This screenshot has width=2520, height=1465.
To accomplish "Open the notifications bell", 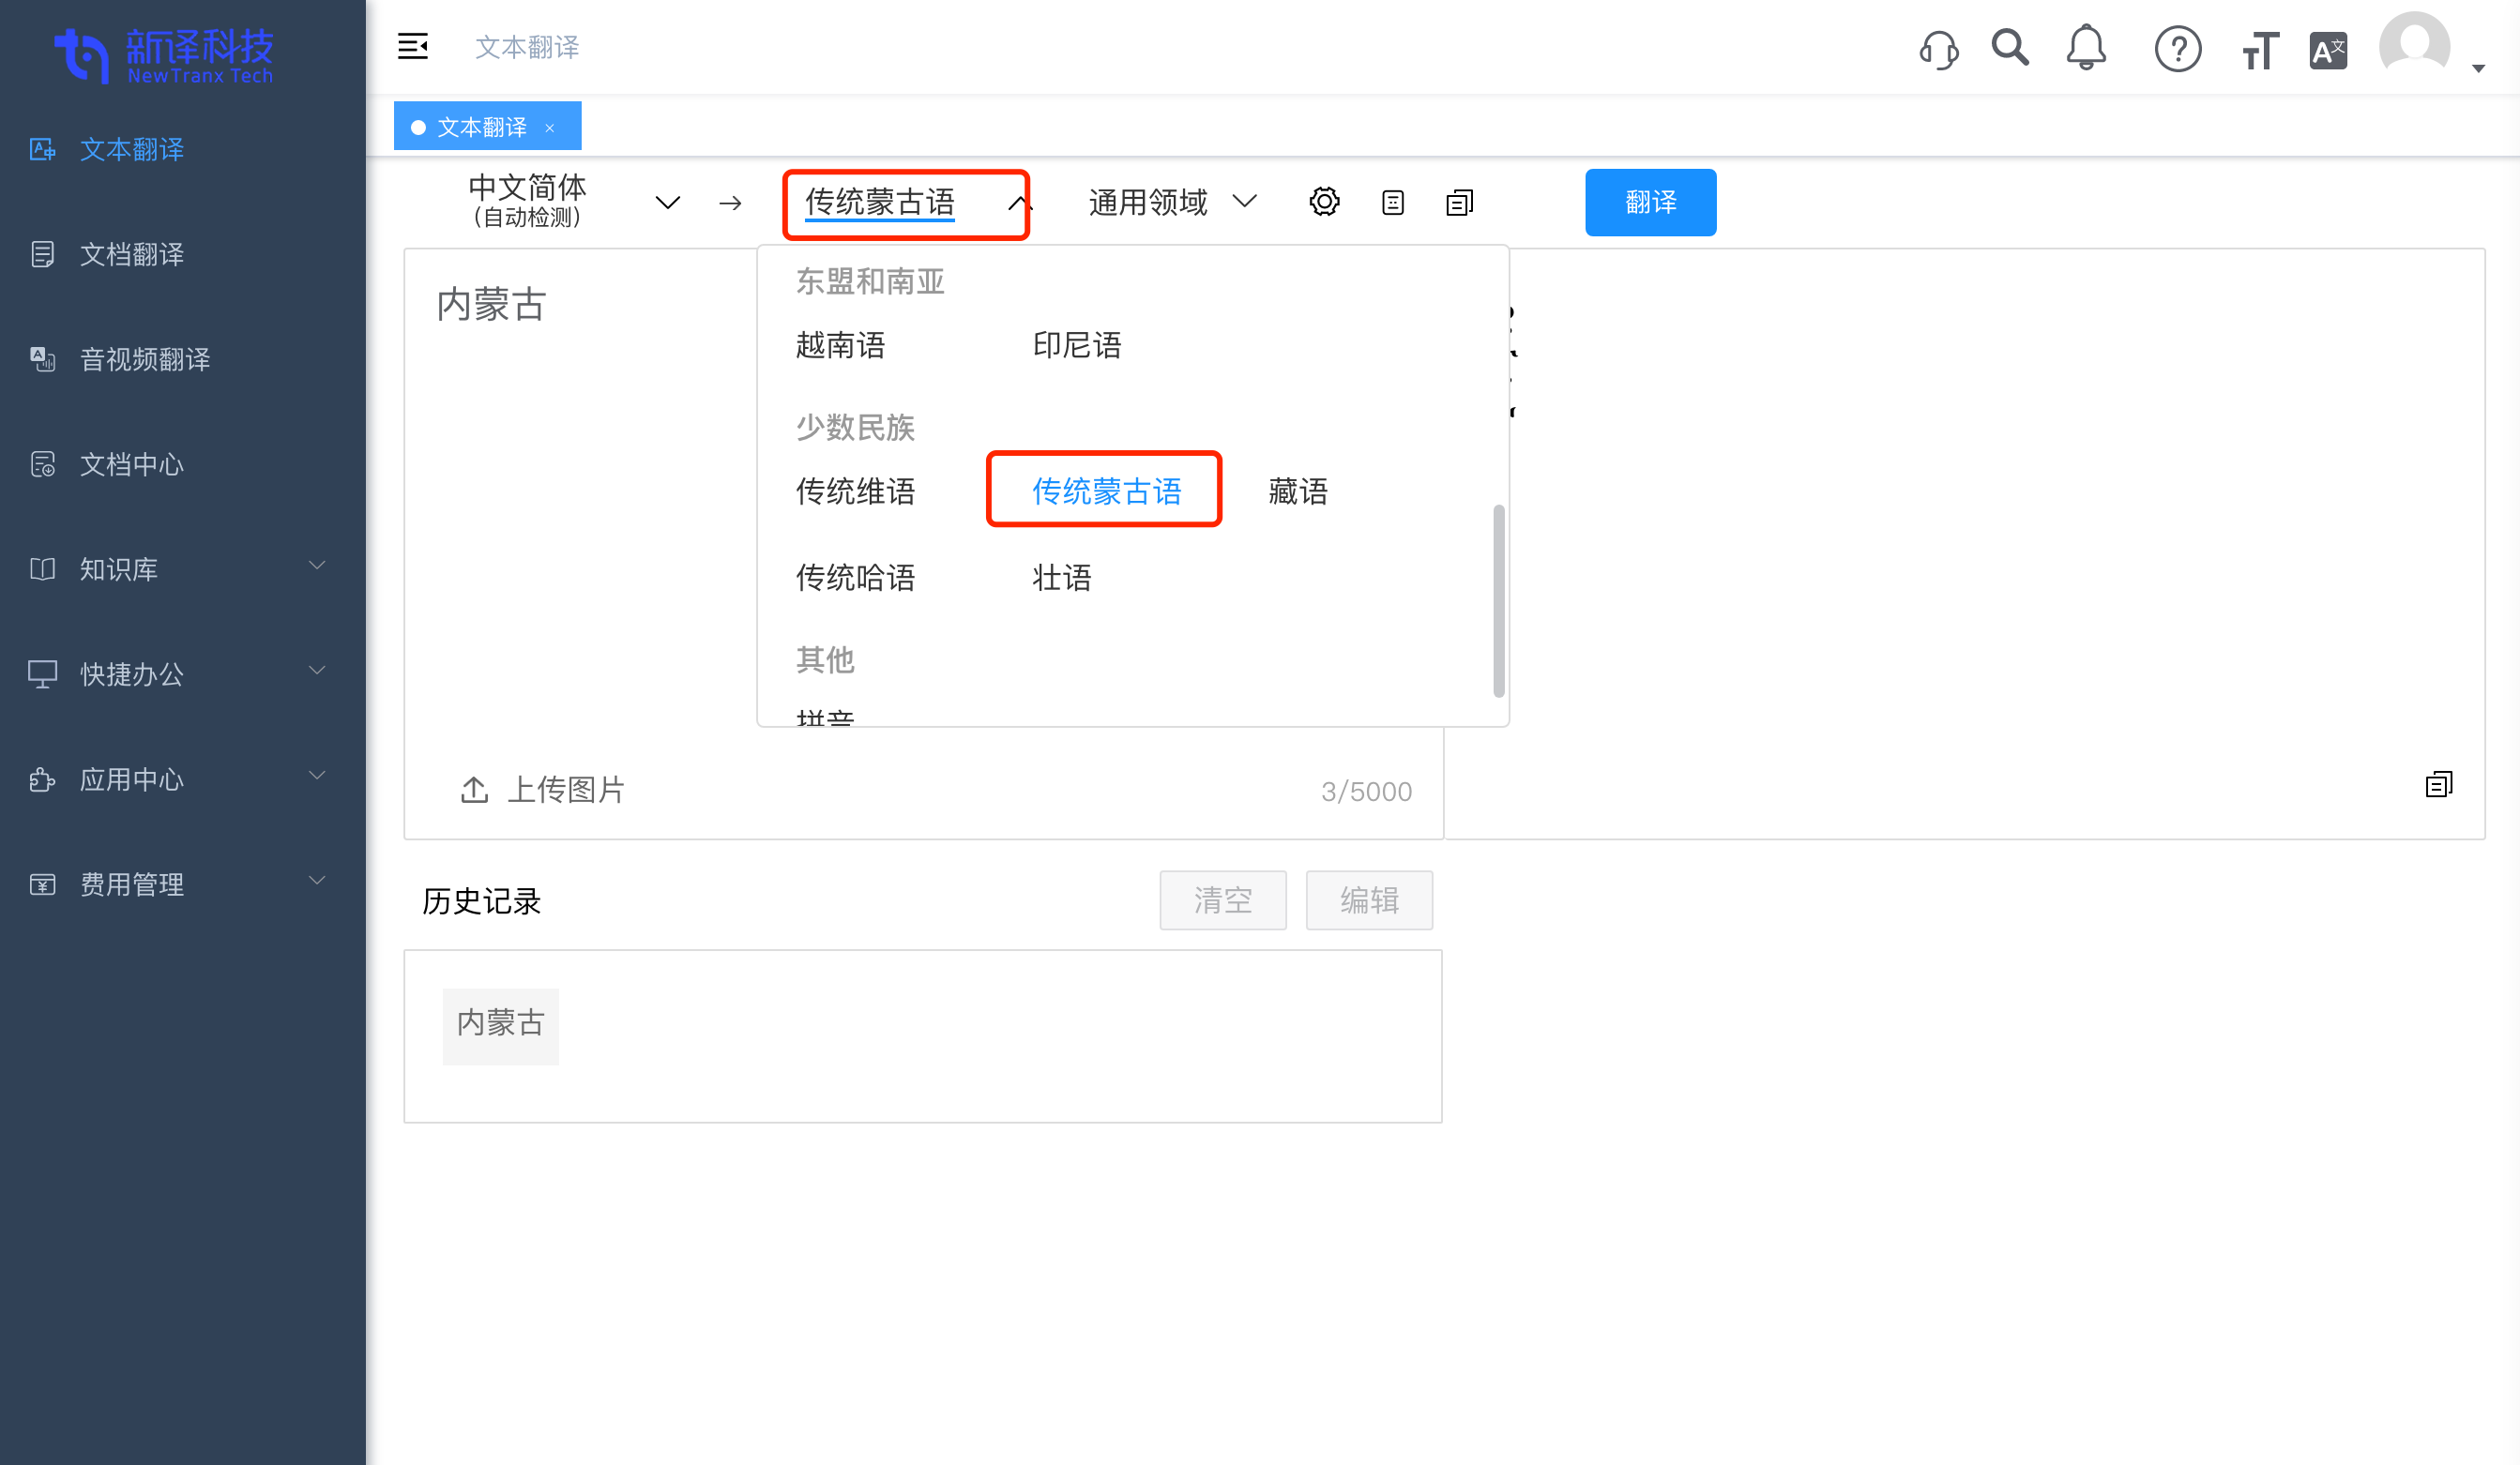I will point(2086,48).
